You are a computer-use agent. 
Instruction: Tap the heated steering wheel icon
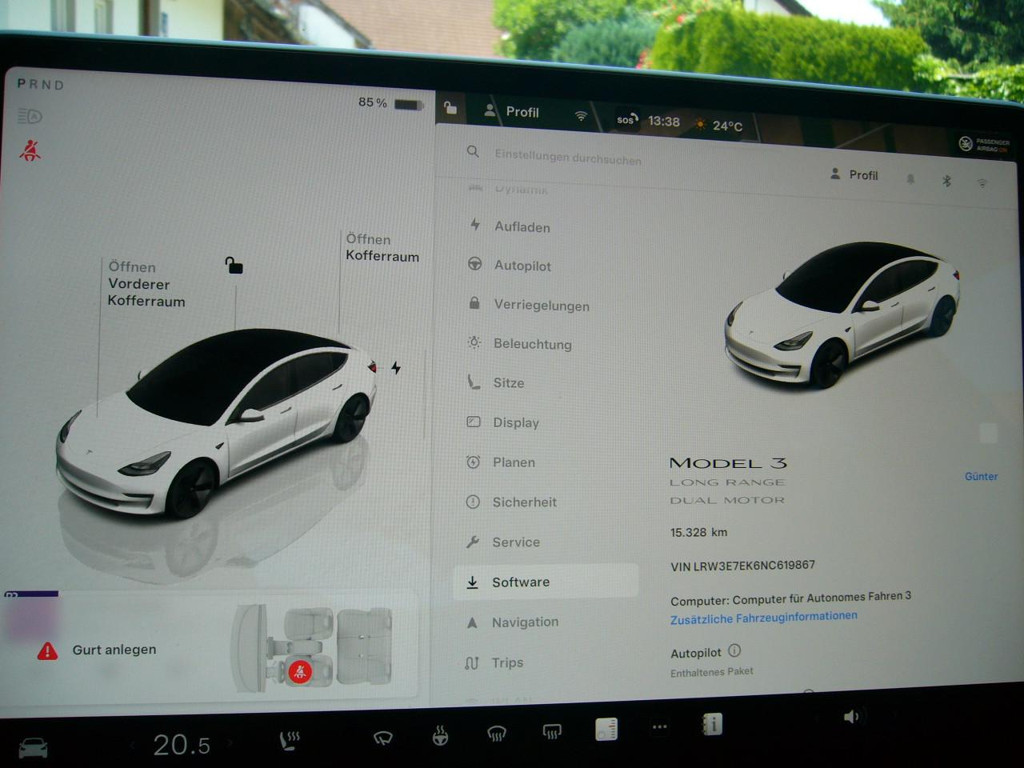click(440, 736)
